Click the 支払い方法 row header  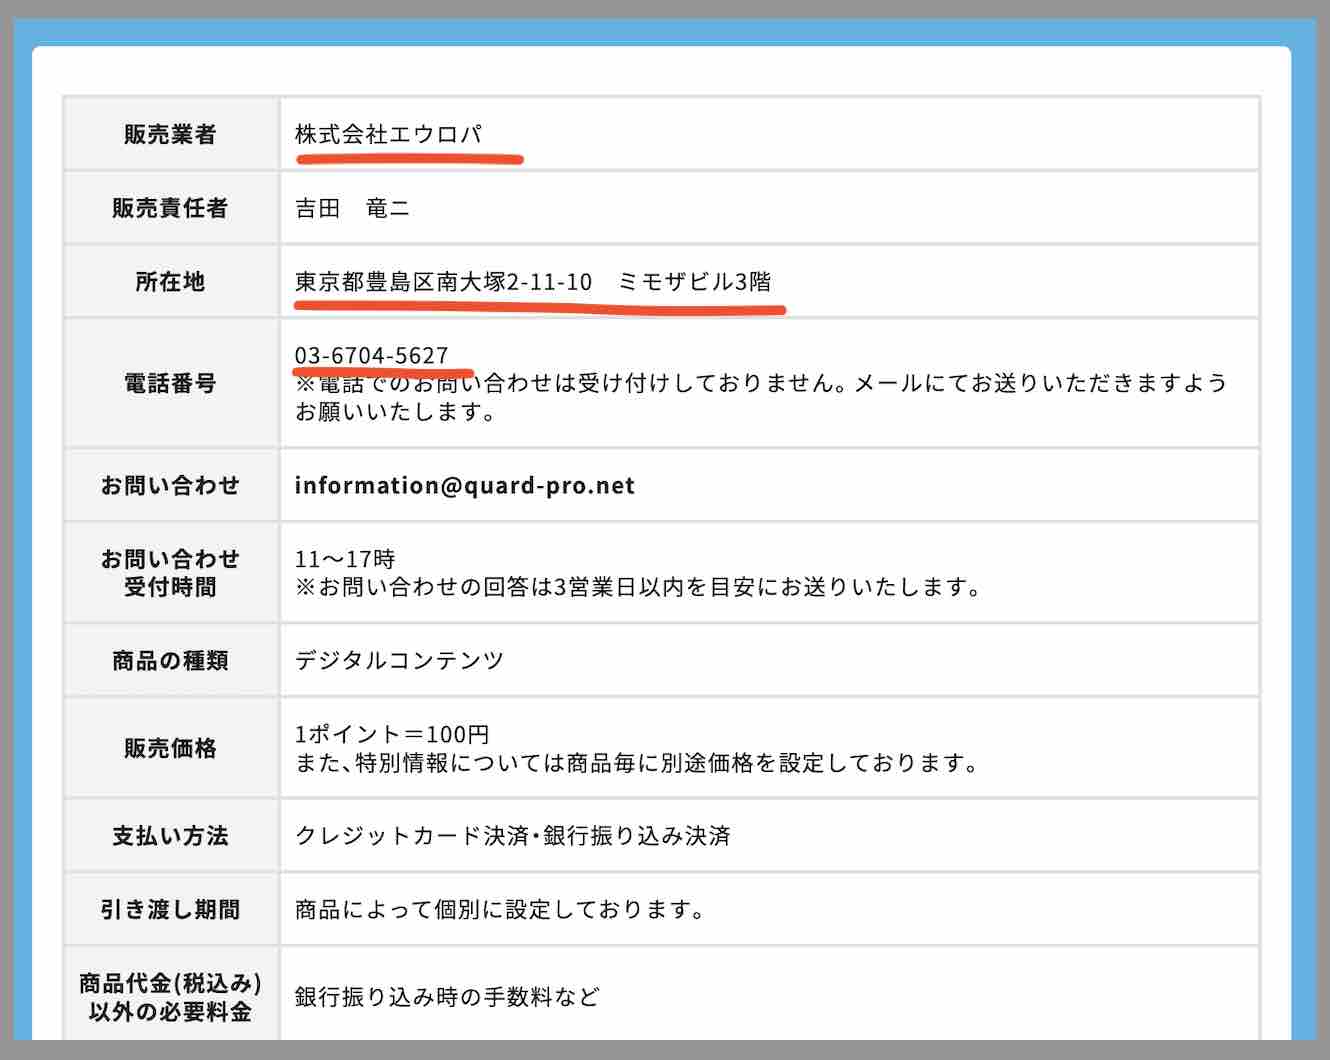pos(170,836)
